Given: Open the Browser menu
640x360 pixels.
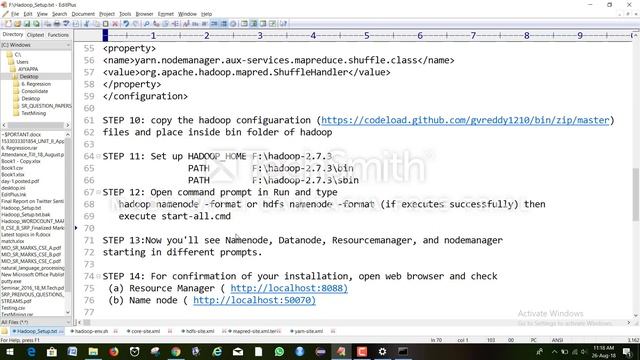Looking at the screenshot, I should coord(144,14).
